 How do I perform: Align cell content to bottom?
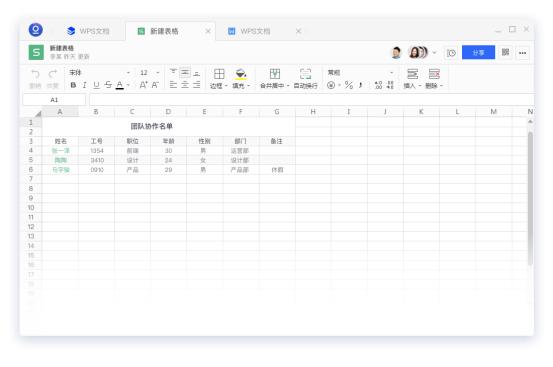197,73
